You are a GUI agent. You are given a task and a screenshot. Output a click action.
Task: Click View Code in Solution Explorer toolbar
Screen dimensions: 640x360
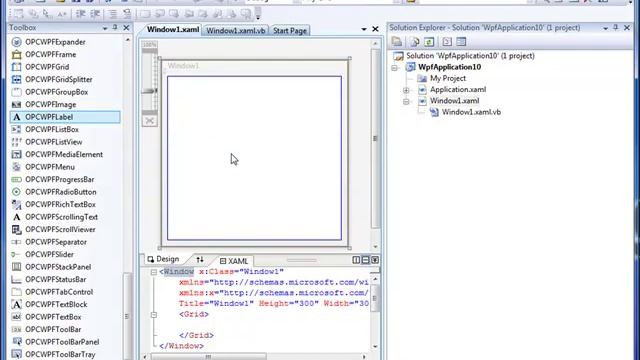click(x=447, y=42)
